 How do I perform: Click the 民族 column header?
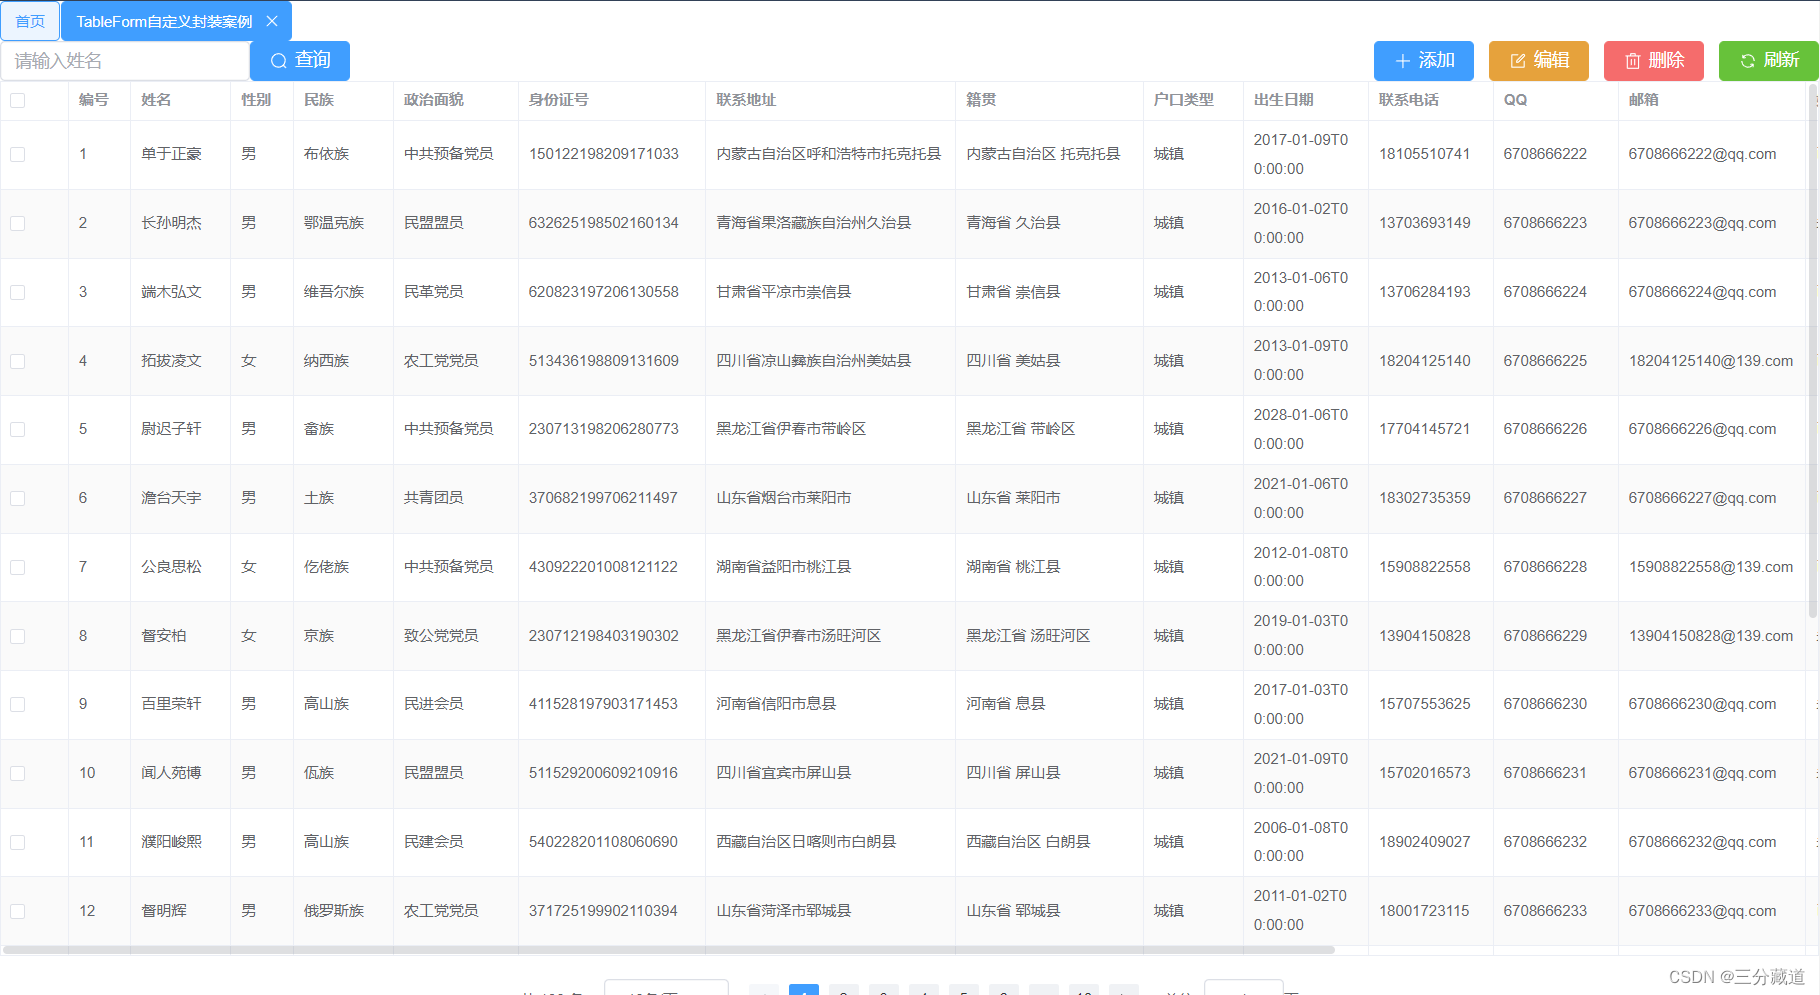tap(319, 100)
